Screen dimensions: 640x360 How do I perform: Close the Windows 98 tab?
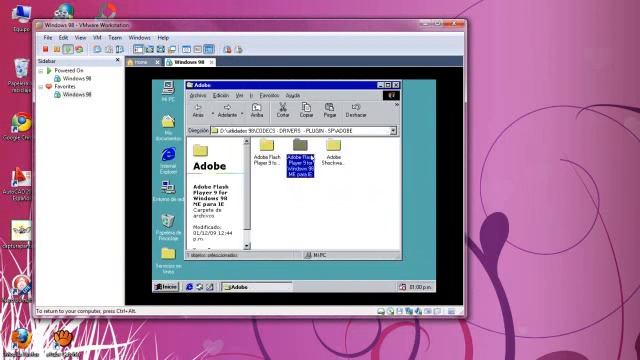click(x=211, y=62)
